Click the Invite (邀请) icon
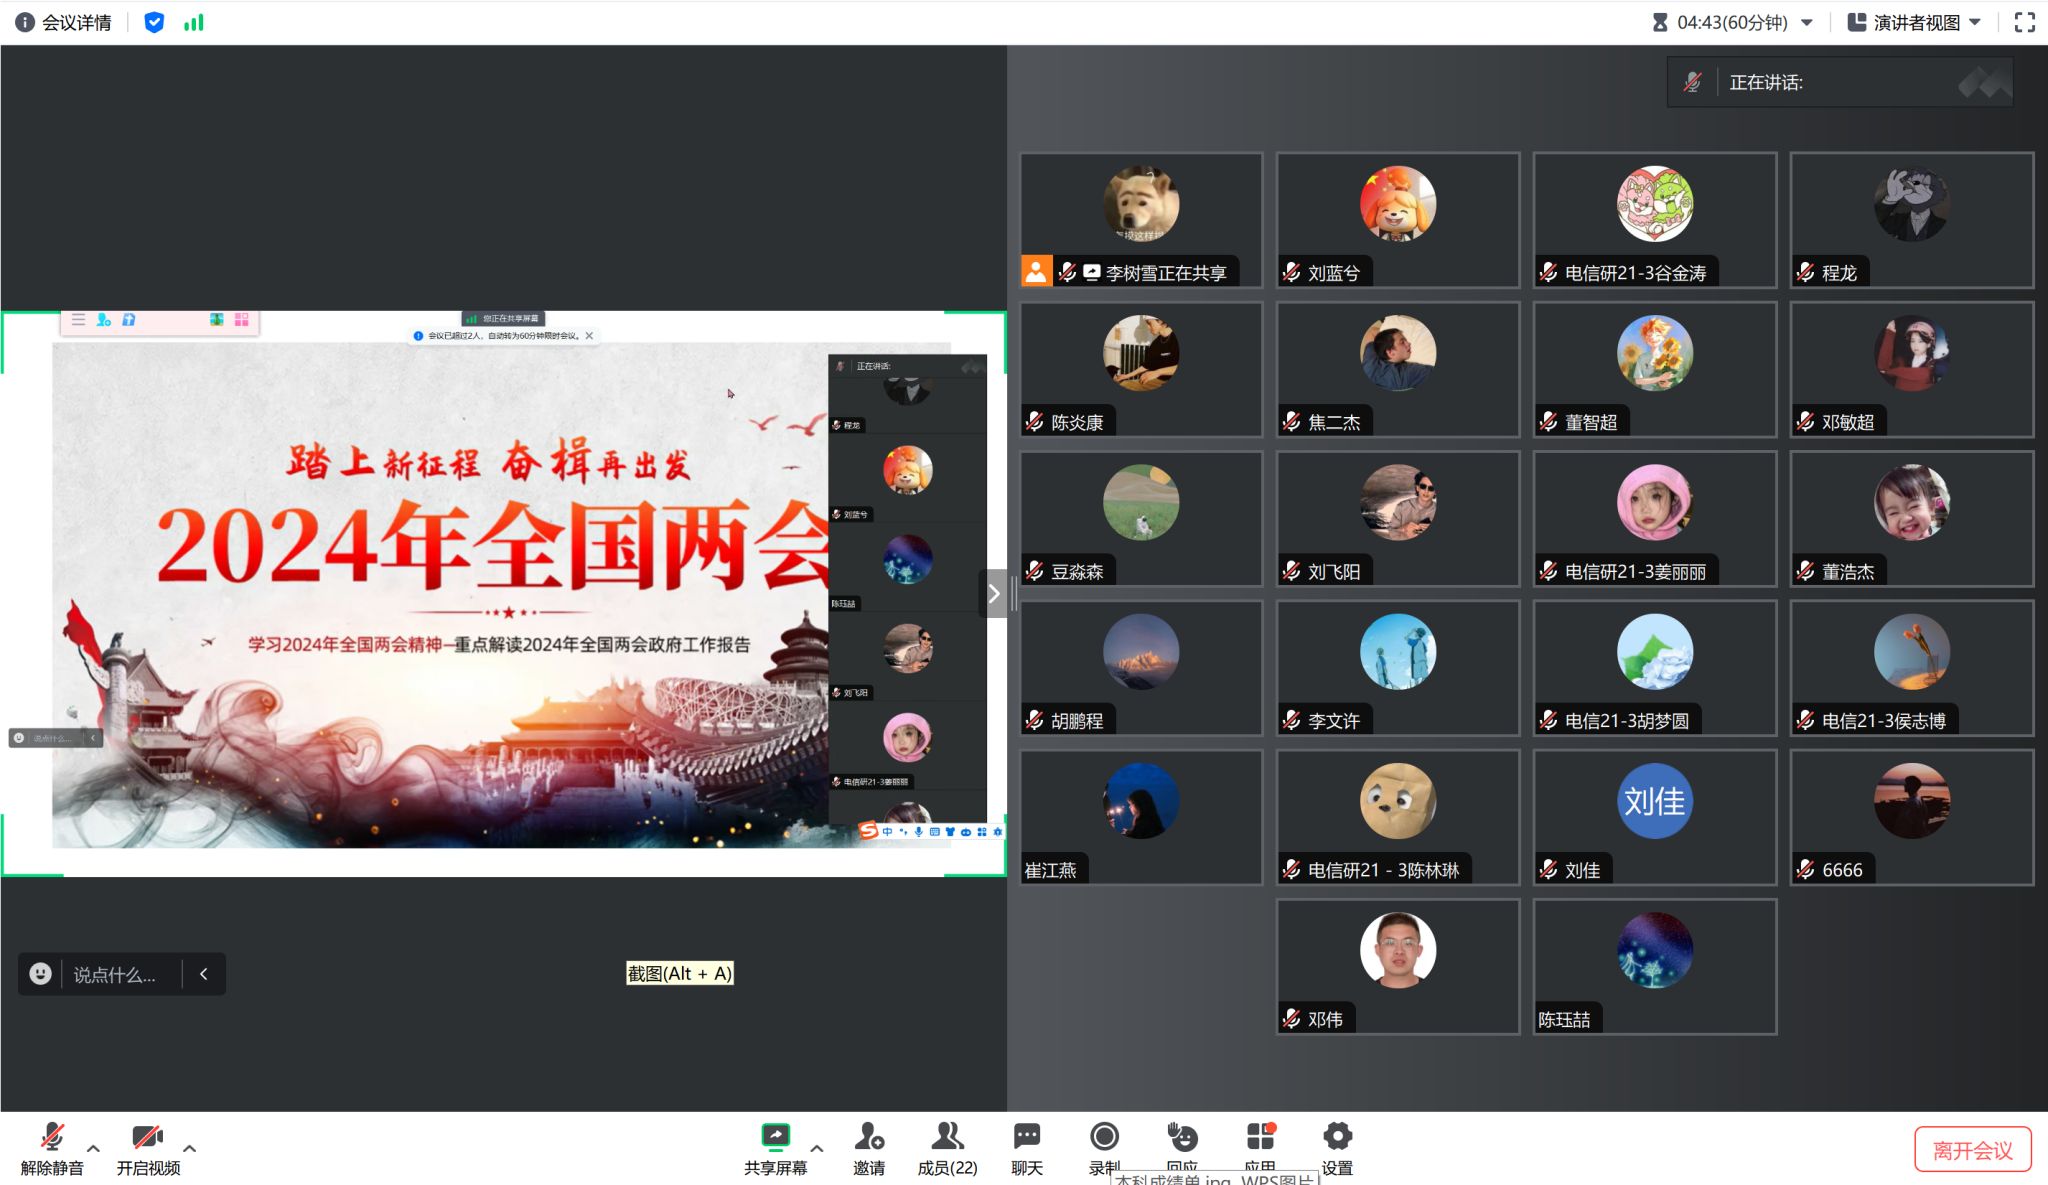Viewport: 2048px width, 1185px height. click(868, 1138)
